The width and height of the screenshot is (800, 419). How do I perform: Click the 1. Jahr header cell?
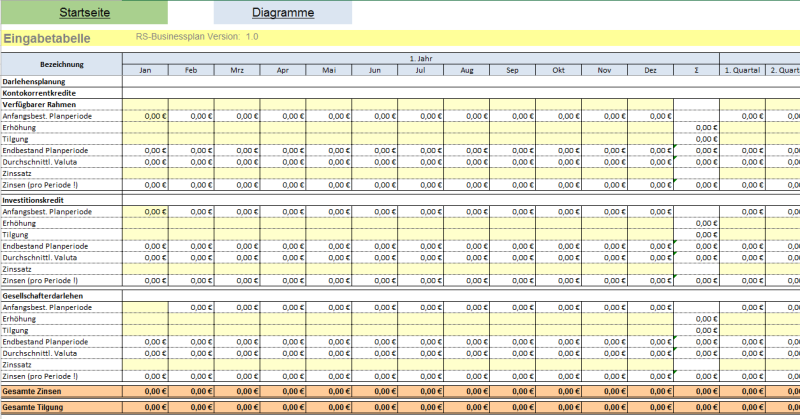421,59
